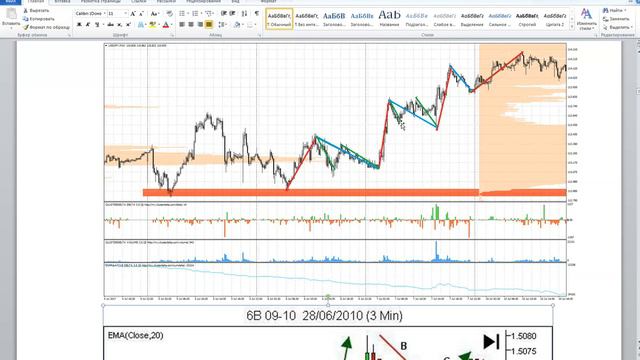Apply numbered list

196,13
